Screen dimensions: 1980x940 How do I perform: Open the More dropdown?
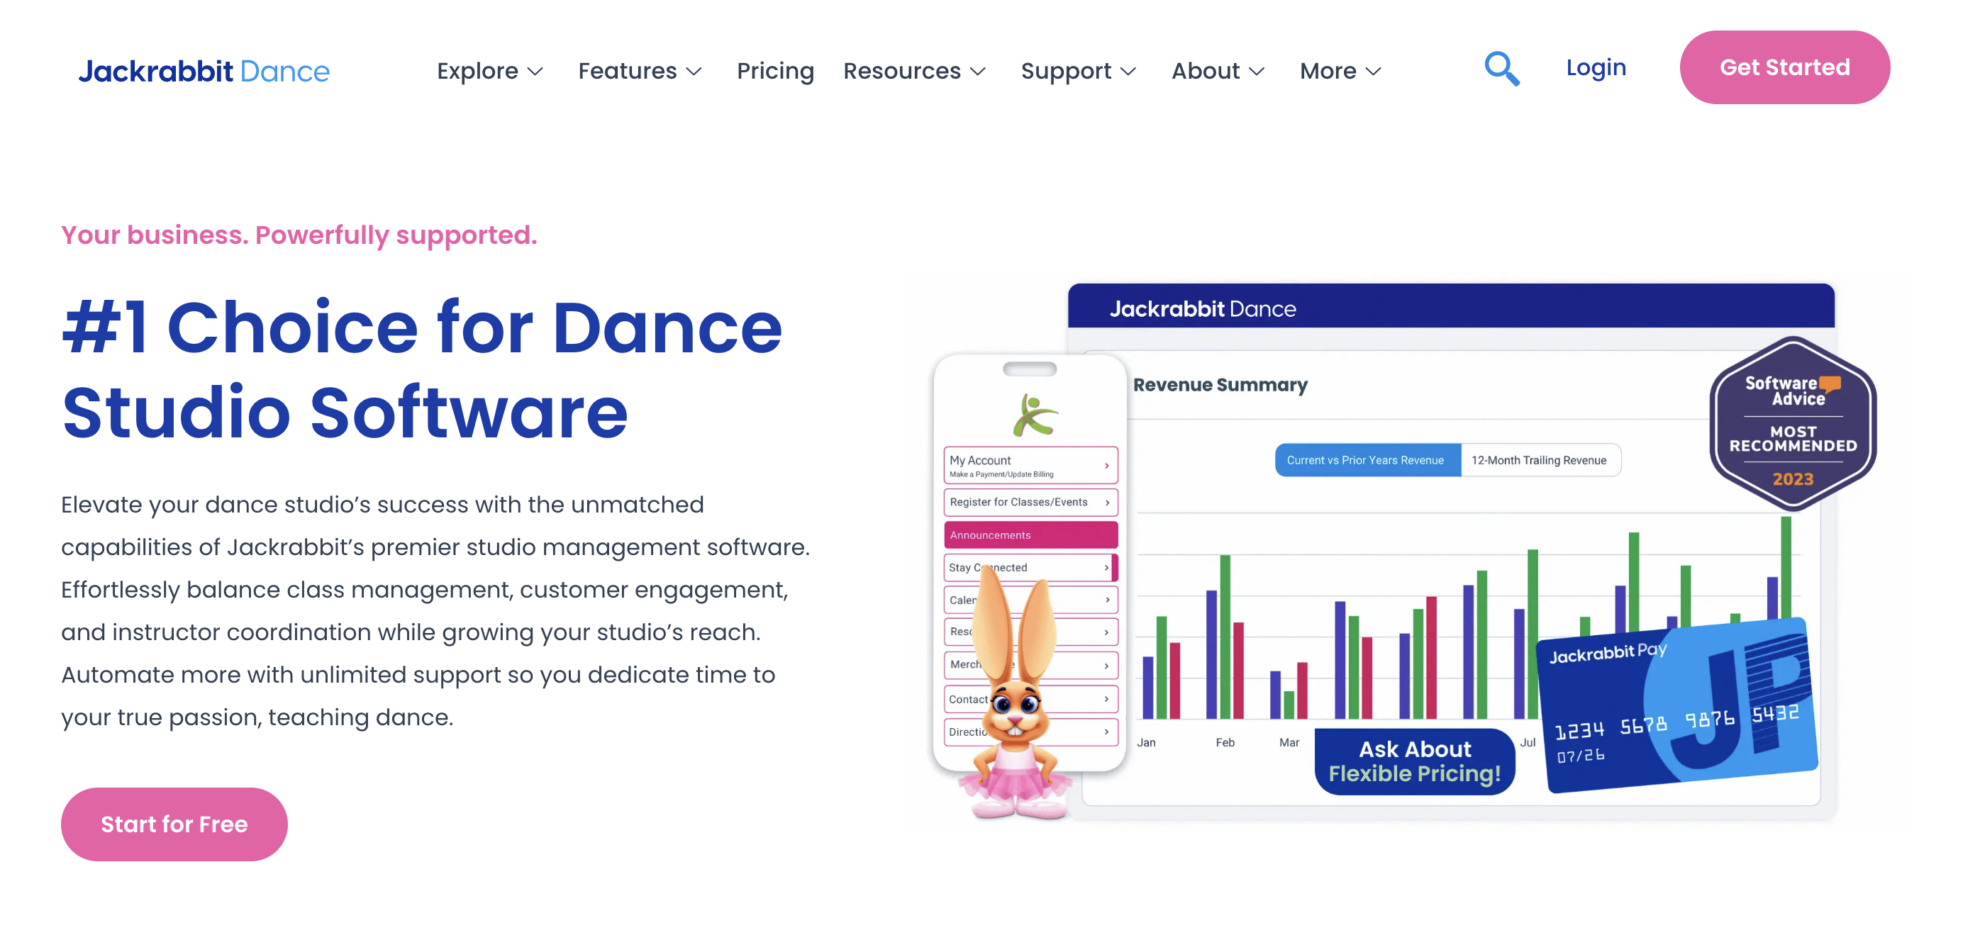click(1341, 71)
